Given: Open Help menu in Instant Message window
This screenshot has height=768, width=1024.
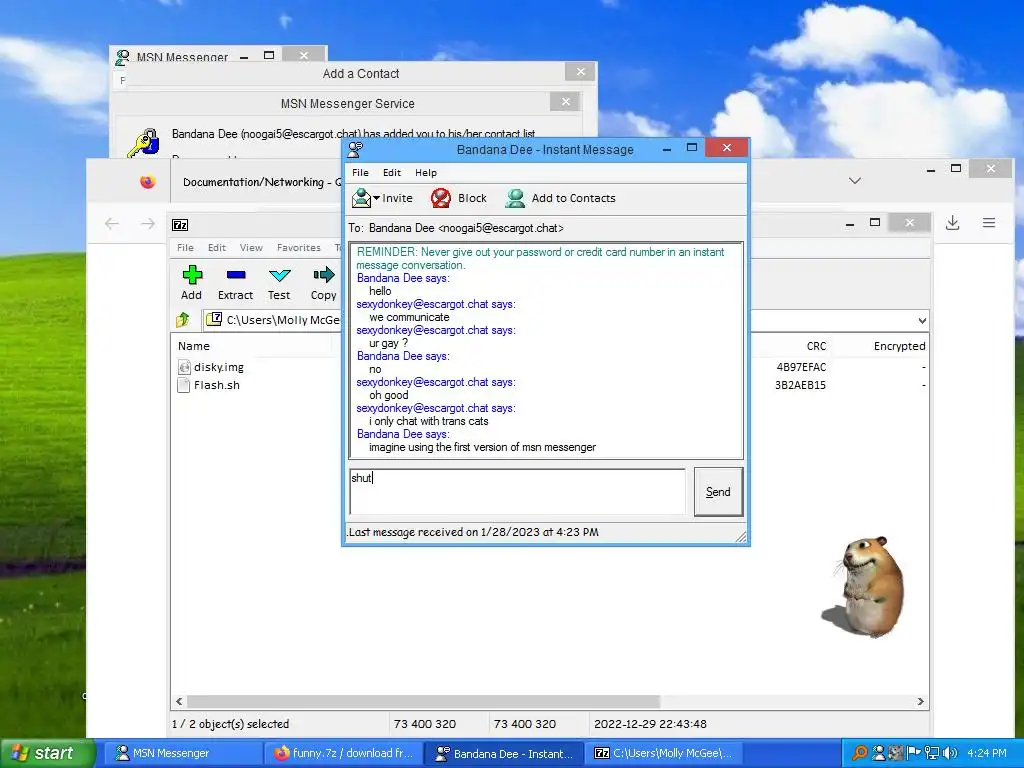Looking at the screenshot, I should (x=426, y=172).
